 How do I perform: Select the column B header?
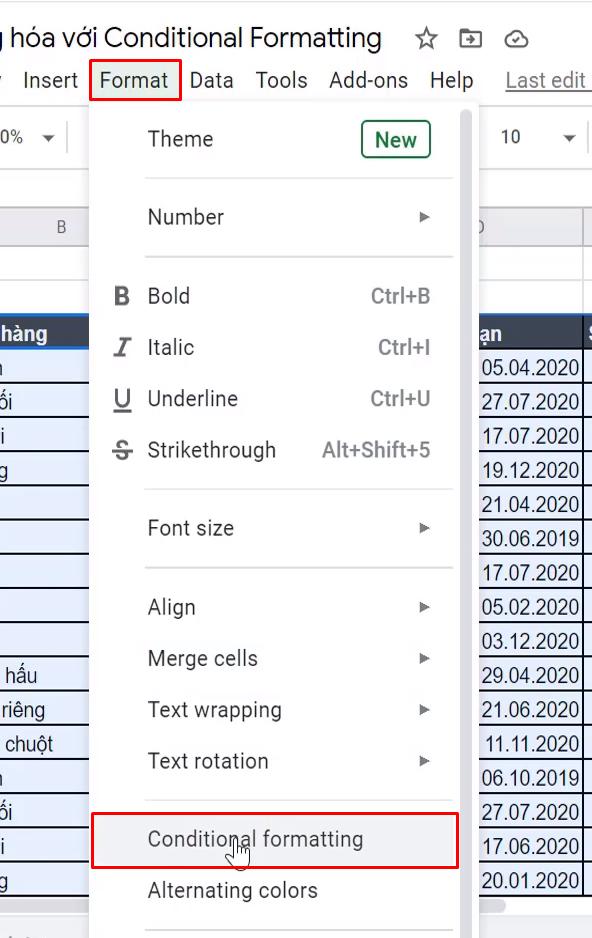[60, 227]
